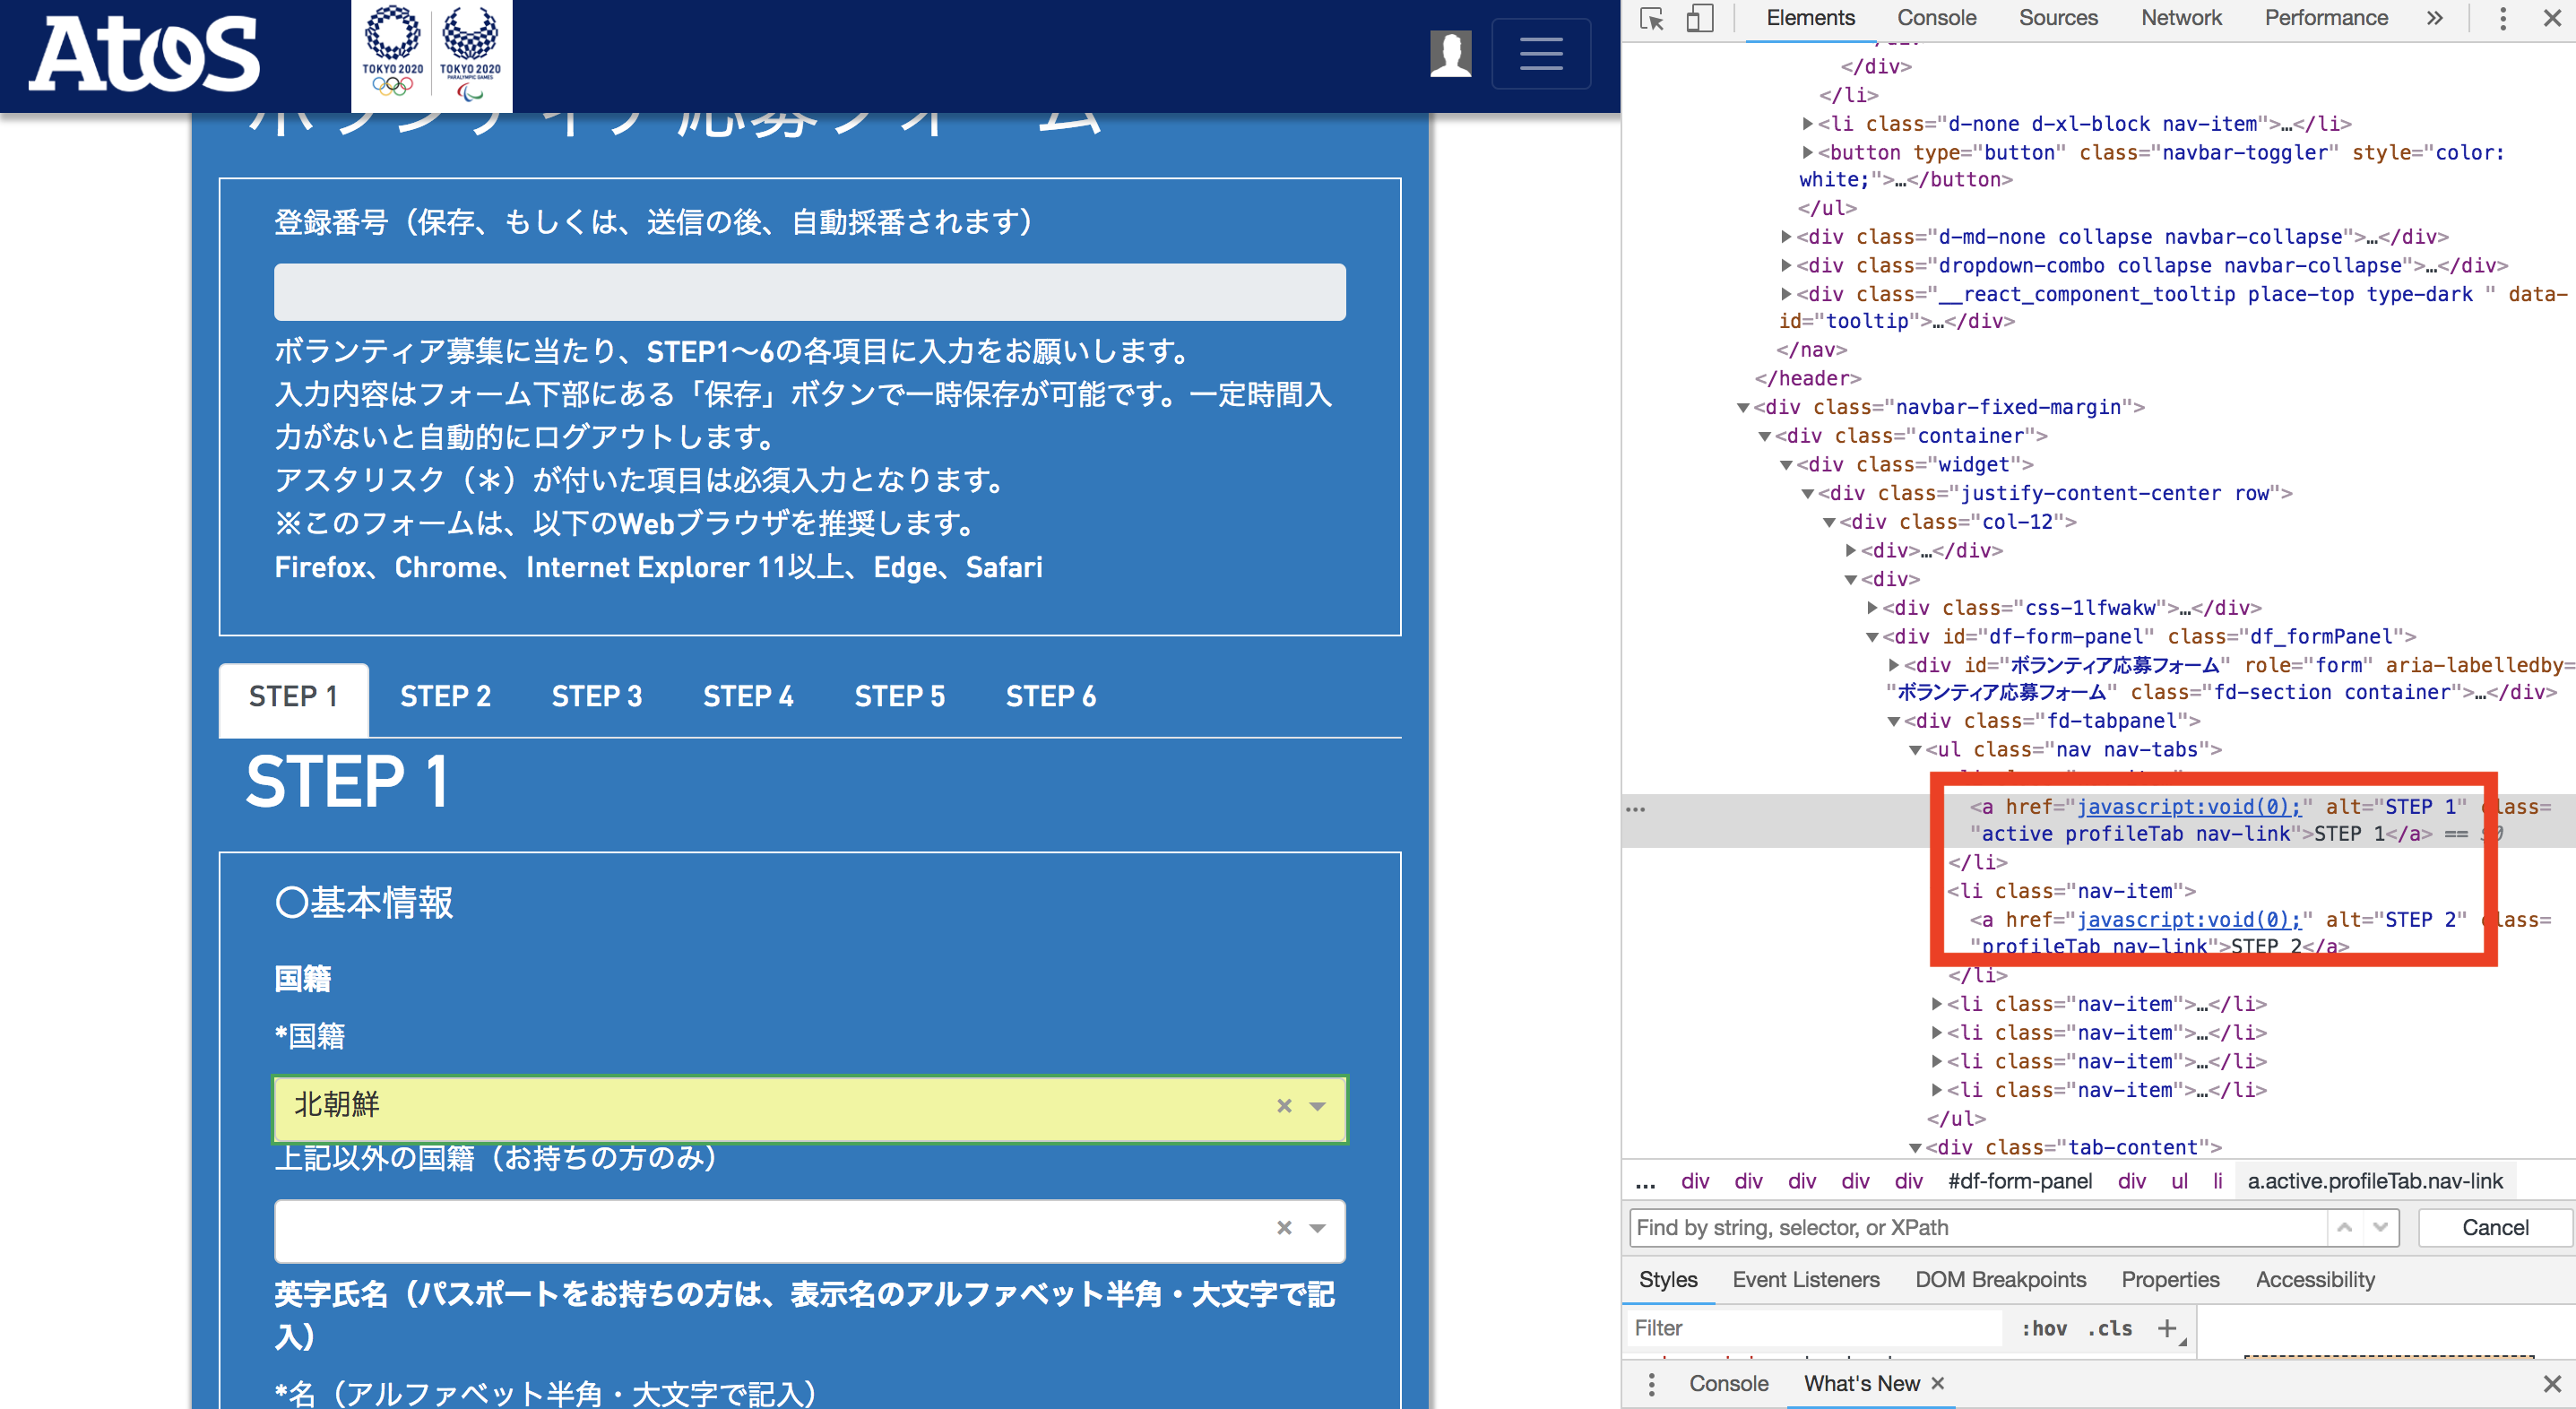
Task: Open the nationality dropdown showing 北朝鮮
Action: pos(1315,1108)
